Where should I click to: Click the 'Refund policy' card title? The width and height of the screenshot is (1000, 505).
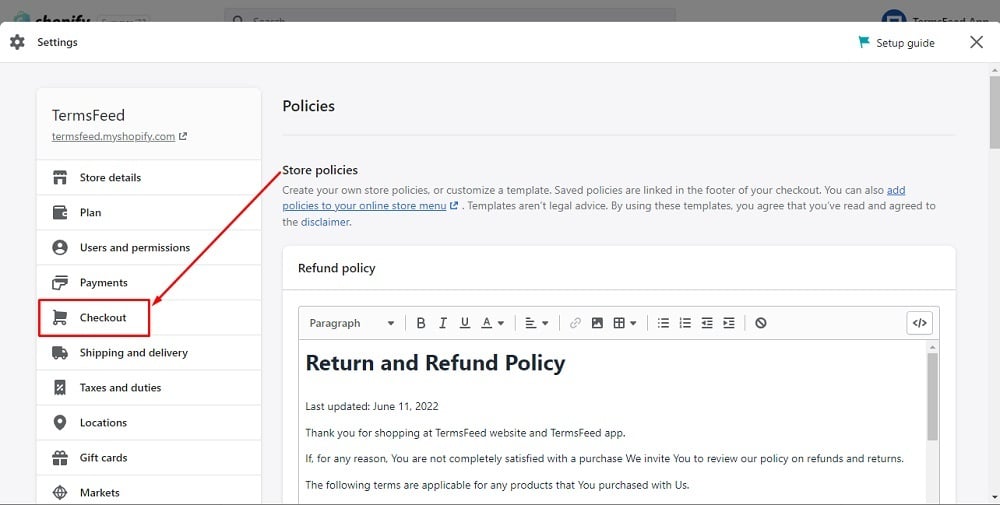[337, 268]
